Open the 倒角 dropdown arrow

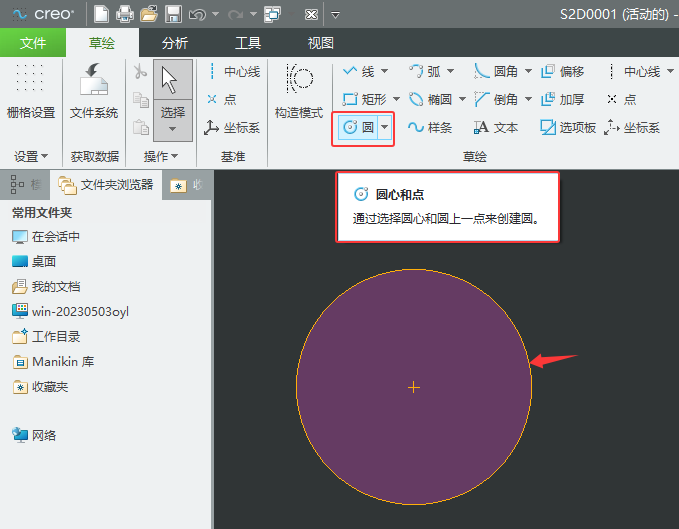528,100
